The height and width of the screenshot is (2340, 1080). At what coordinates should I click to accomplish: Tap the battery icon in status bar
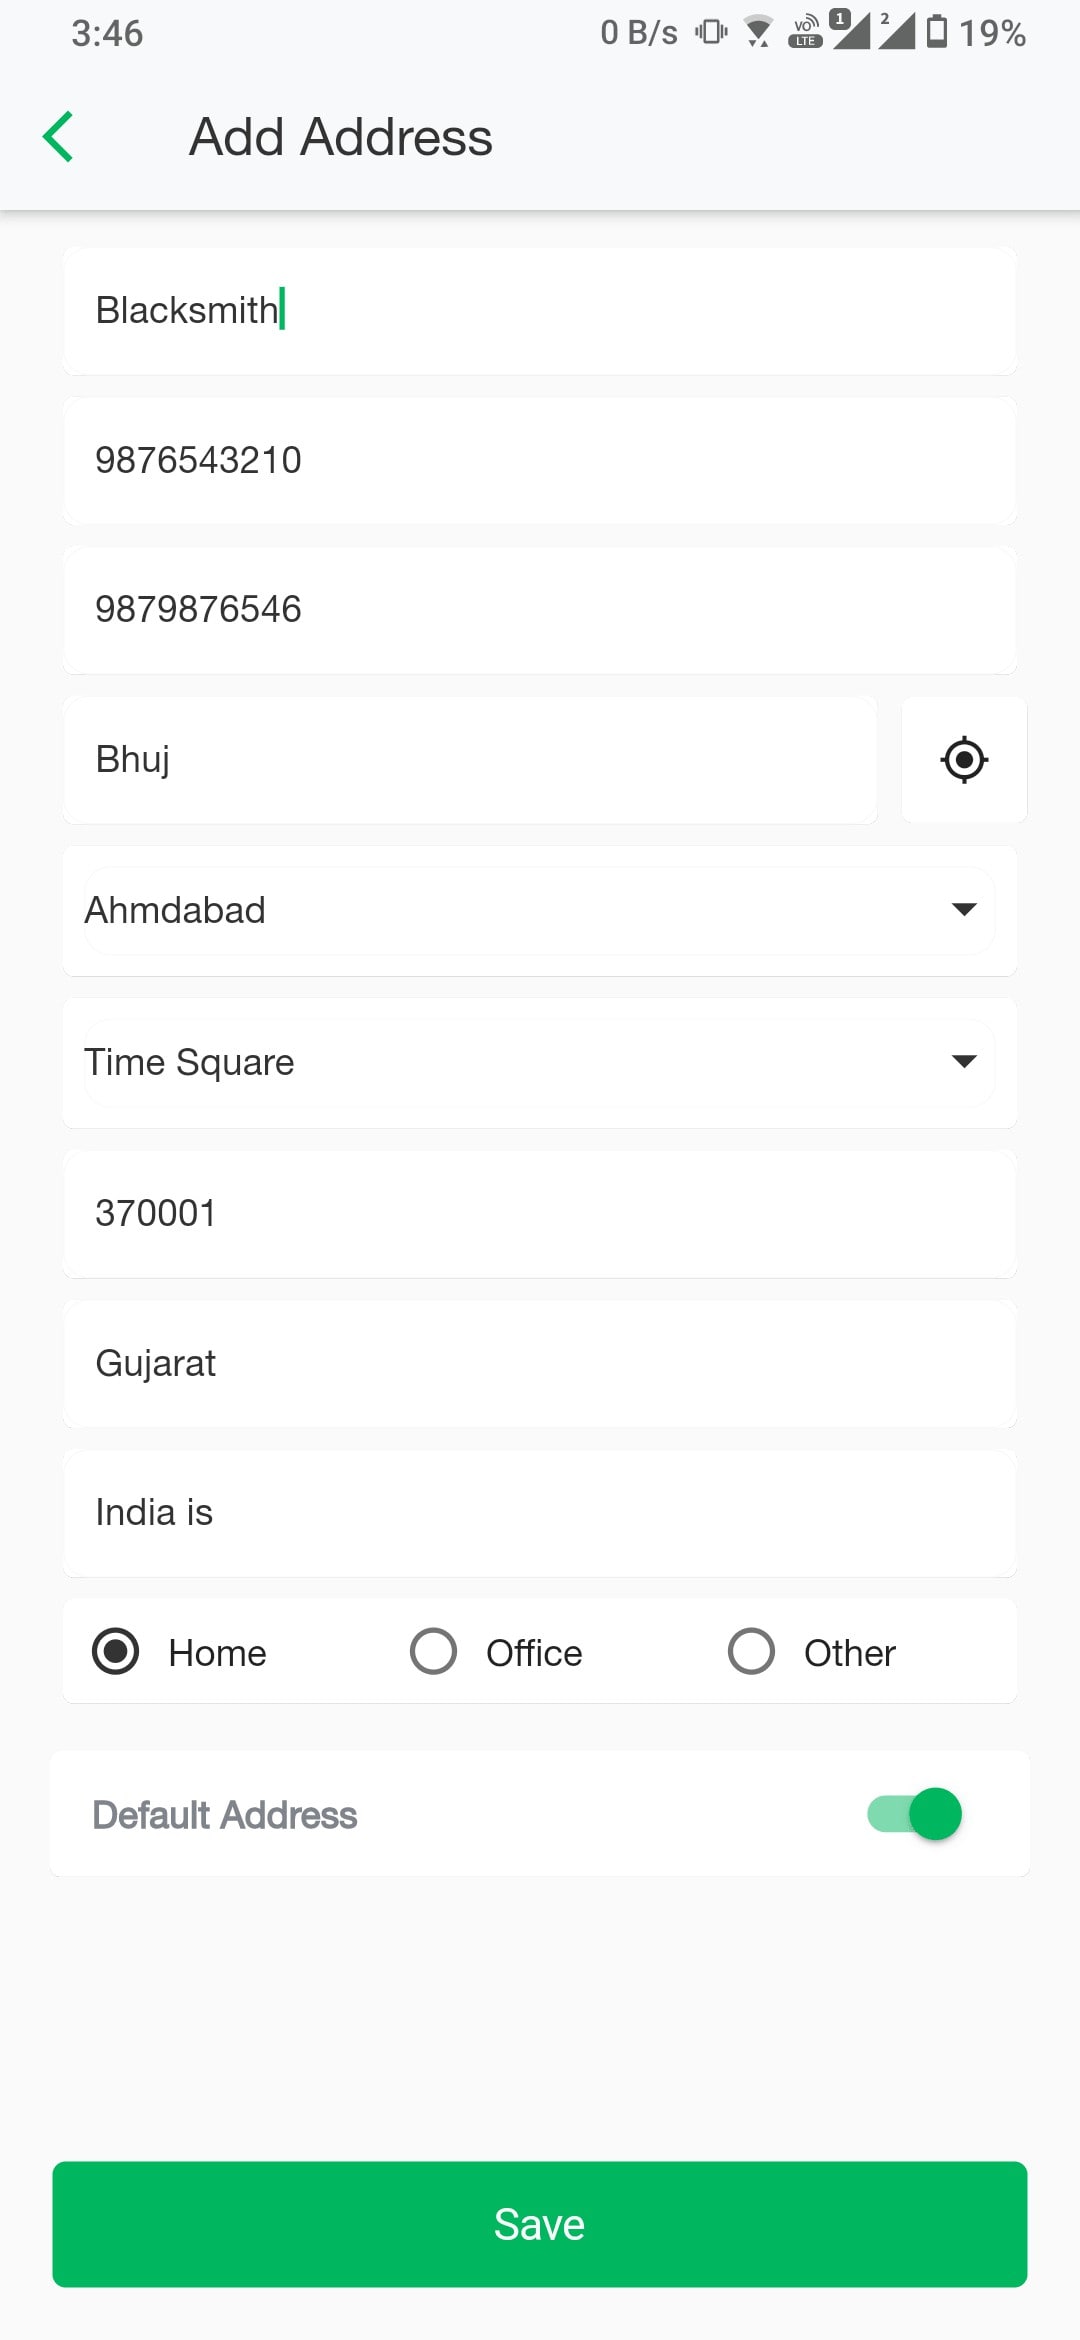tap(937, 32)
